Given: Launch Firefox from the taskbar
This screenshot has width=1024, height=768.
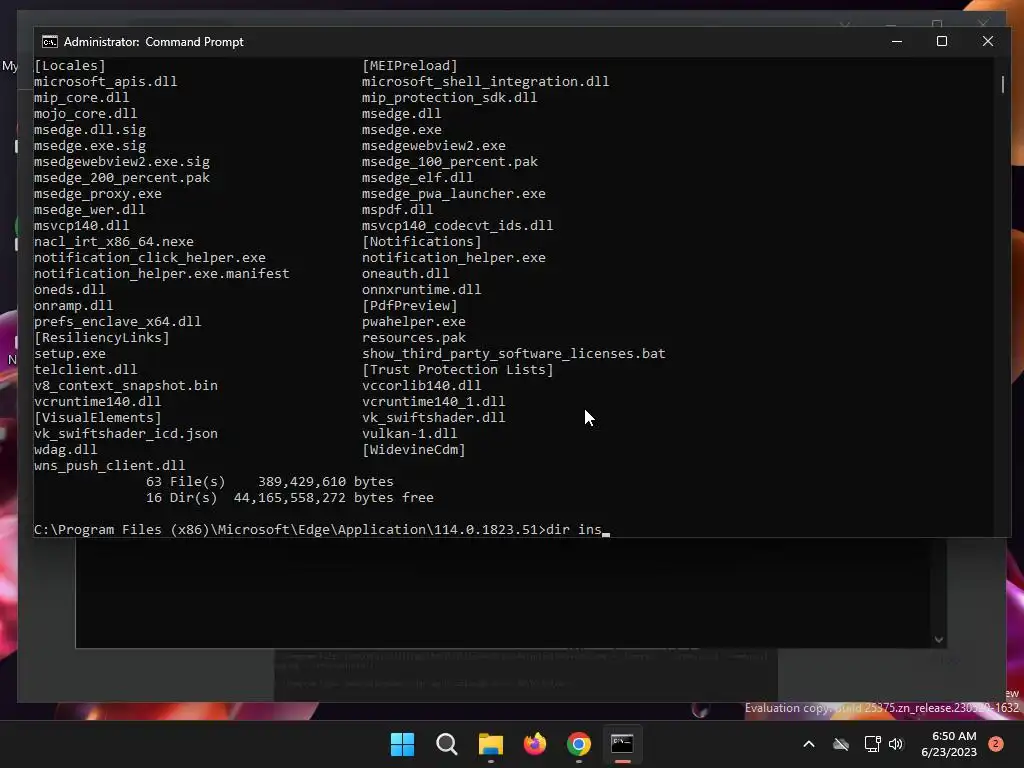Looking at the screenshot, I should [535, 744].
